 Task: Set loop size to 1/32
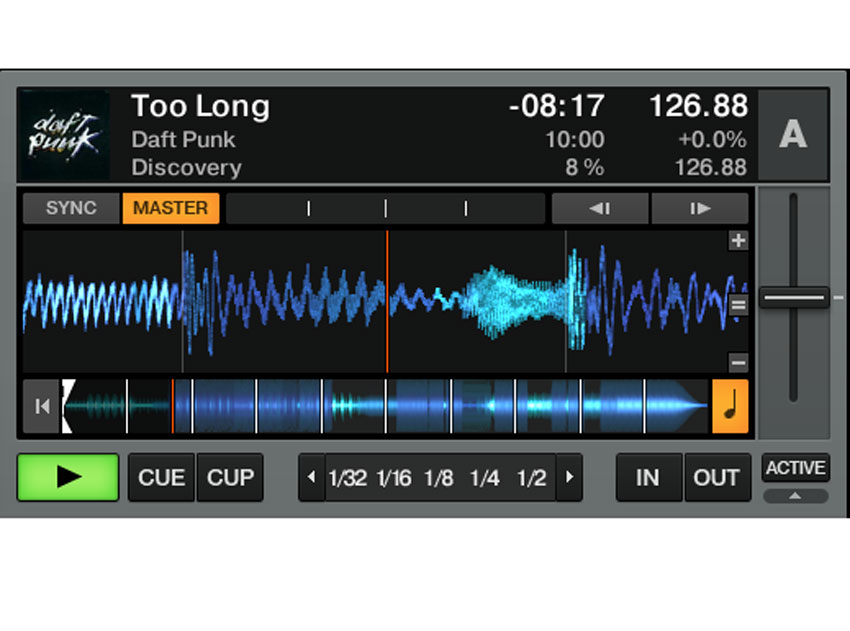(347, 478)
